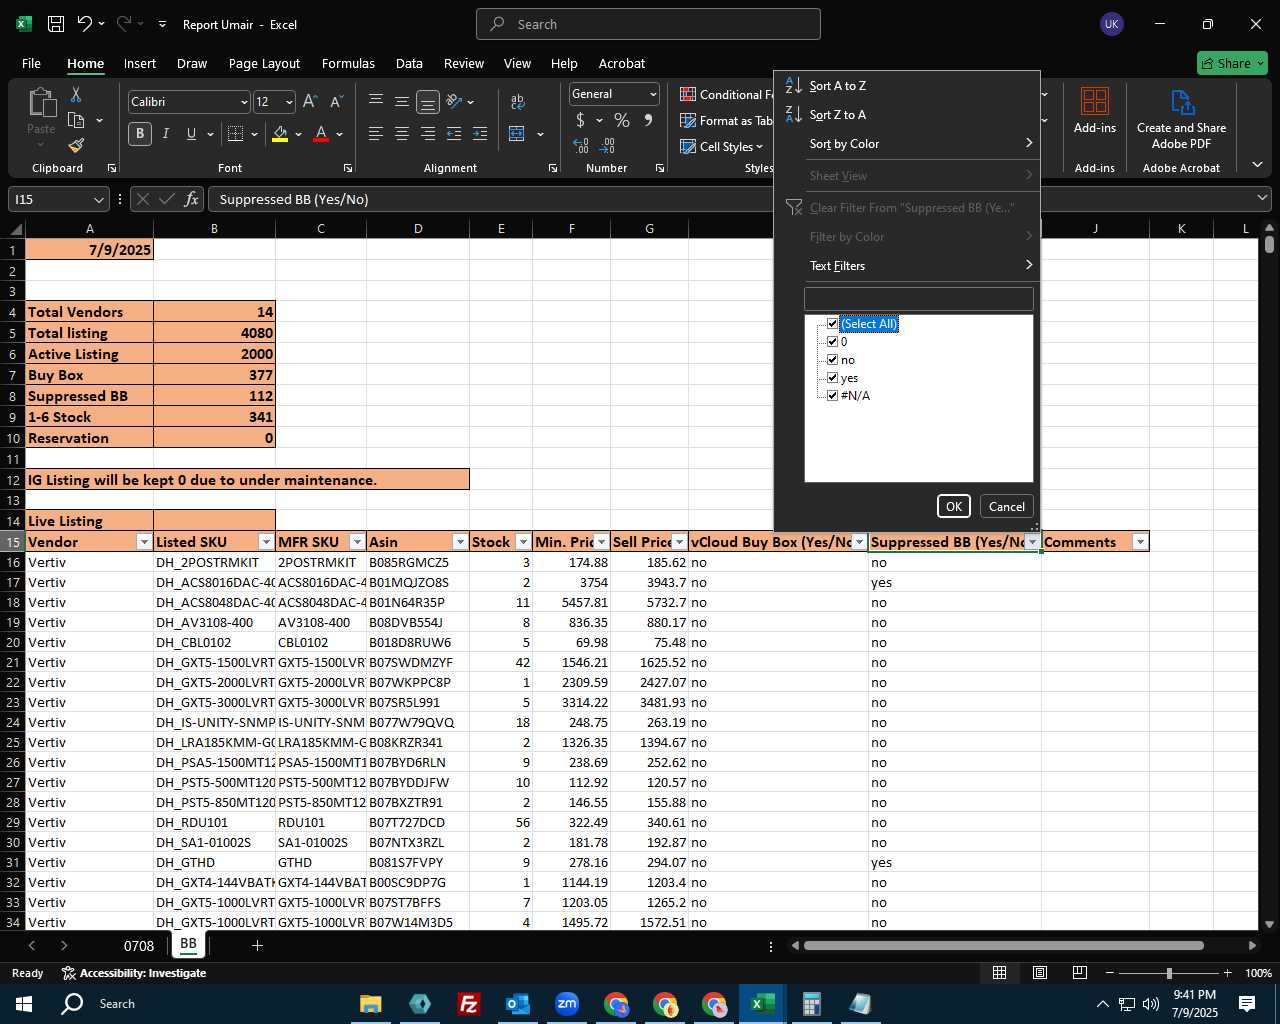Viewport: 1280px width, 1024px height.
Task: Click Bottom Align icon
Action: point(428,101)
